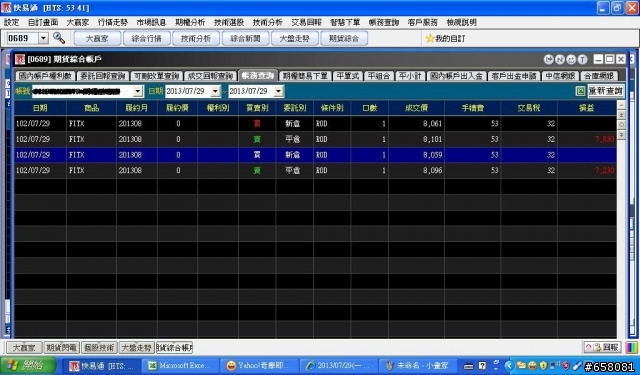The image size is (640, 375).
Task: Click the bottom 大盤走勢 page button
Action: click(x=137, y=348)
